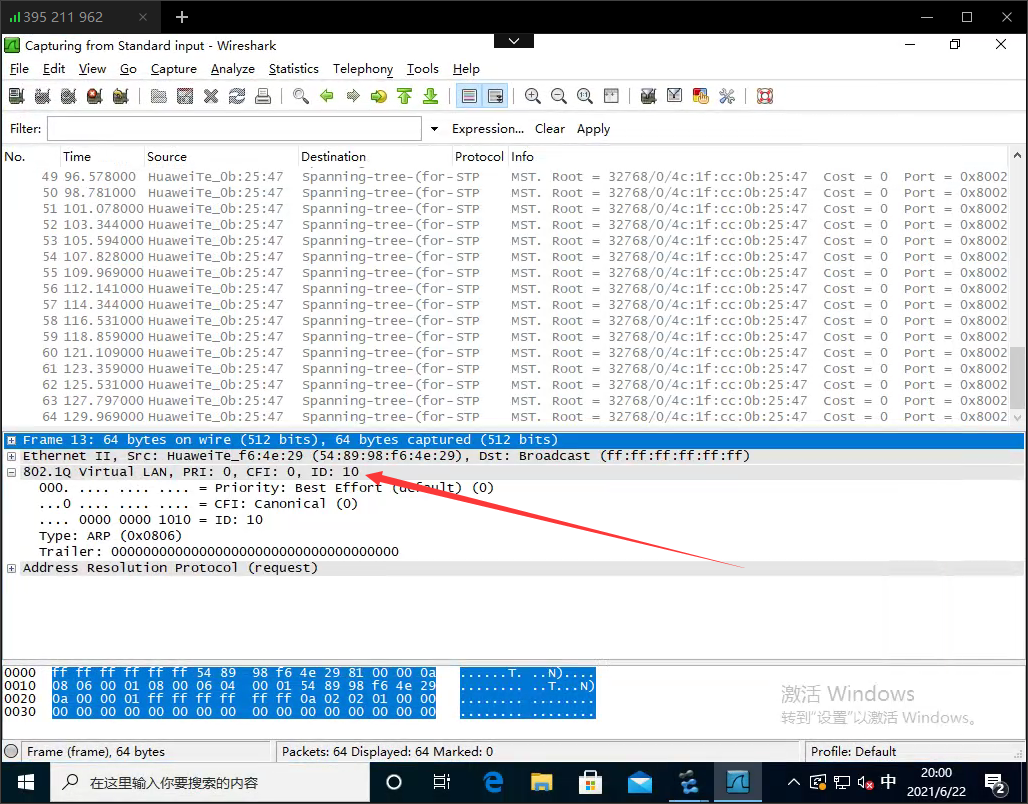Toggle auto scroll in live capture

(496, 96)
